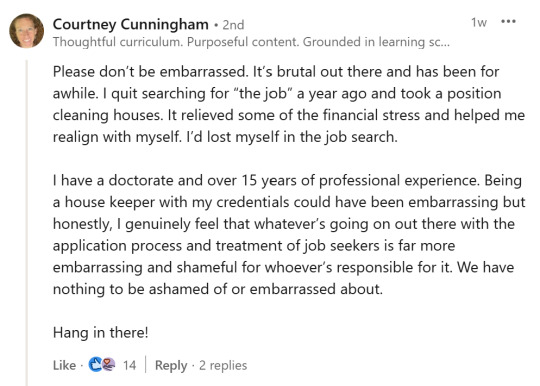Click the 2nd connection degree label

(233, 25)
